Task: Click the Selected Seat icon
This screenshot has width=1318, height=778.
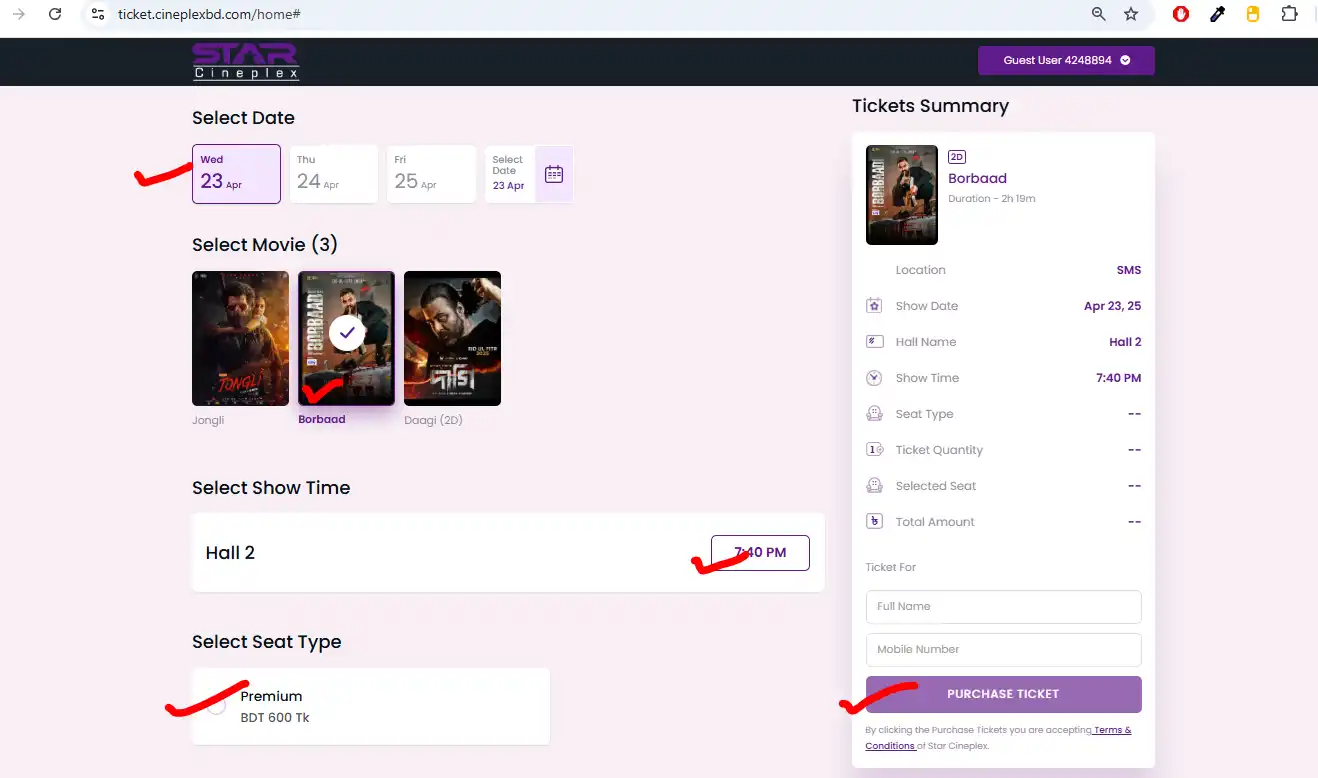Action: [x=874, y=486]
